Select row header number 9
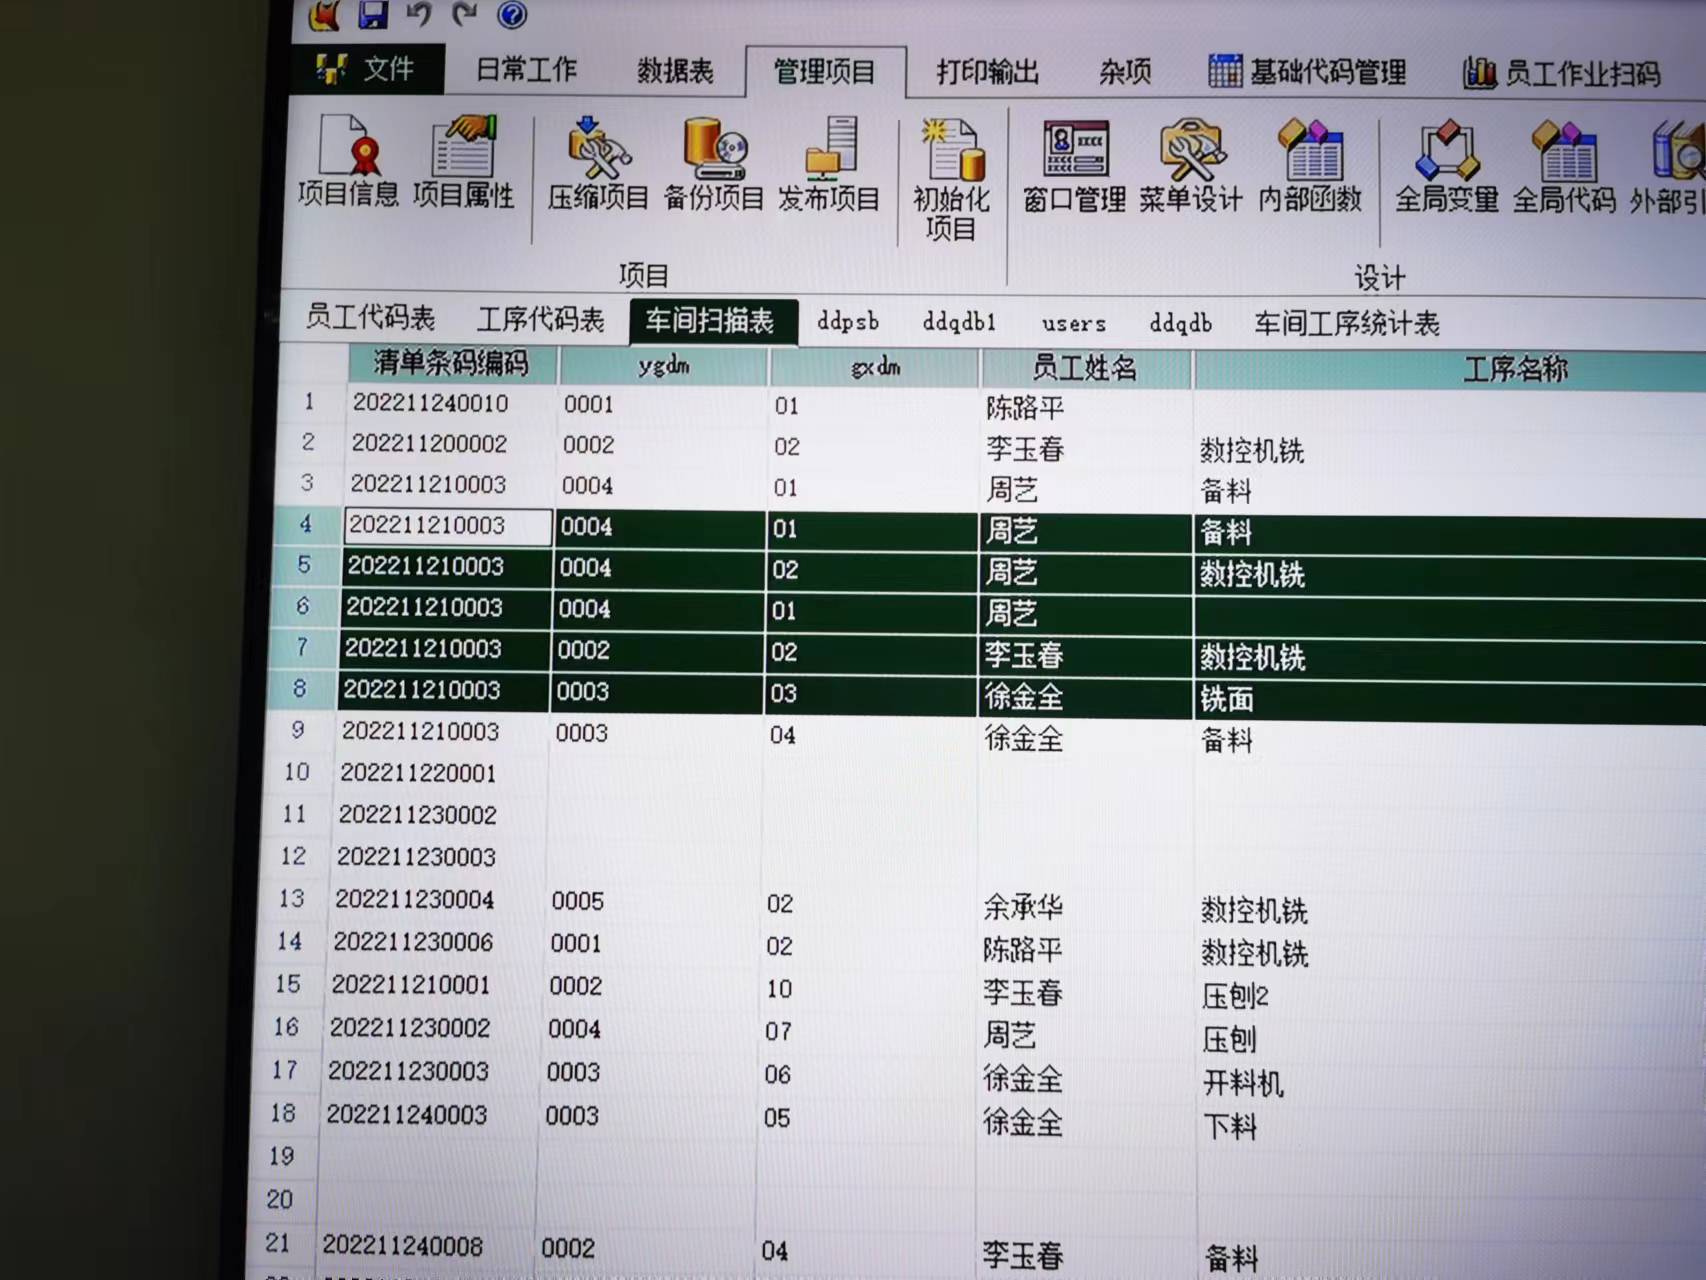The width and height of the screenshot is (1706, 1280). pos(298,730)
